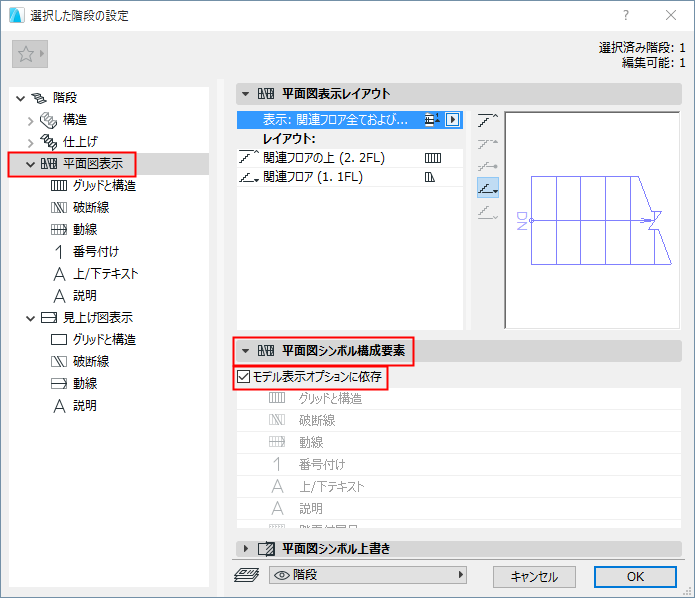Image resolution: width=695 pixels, height=598 pixels.
Task: Open 動線 under 平面図表示
Action: 85,230
